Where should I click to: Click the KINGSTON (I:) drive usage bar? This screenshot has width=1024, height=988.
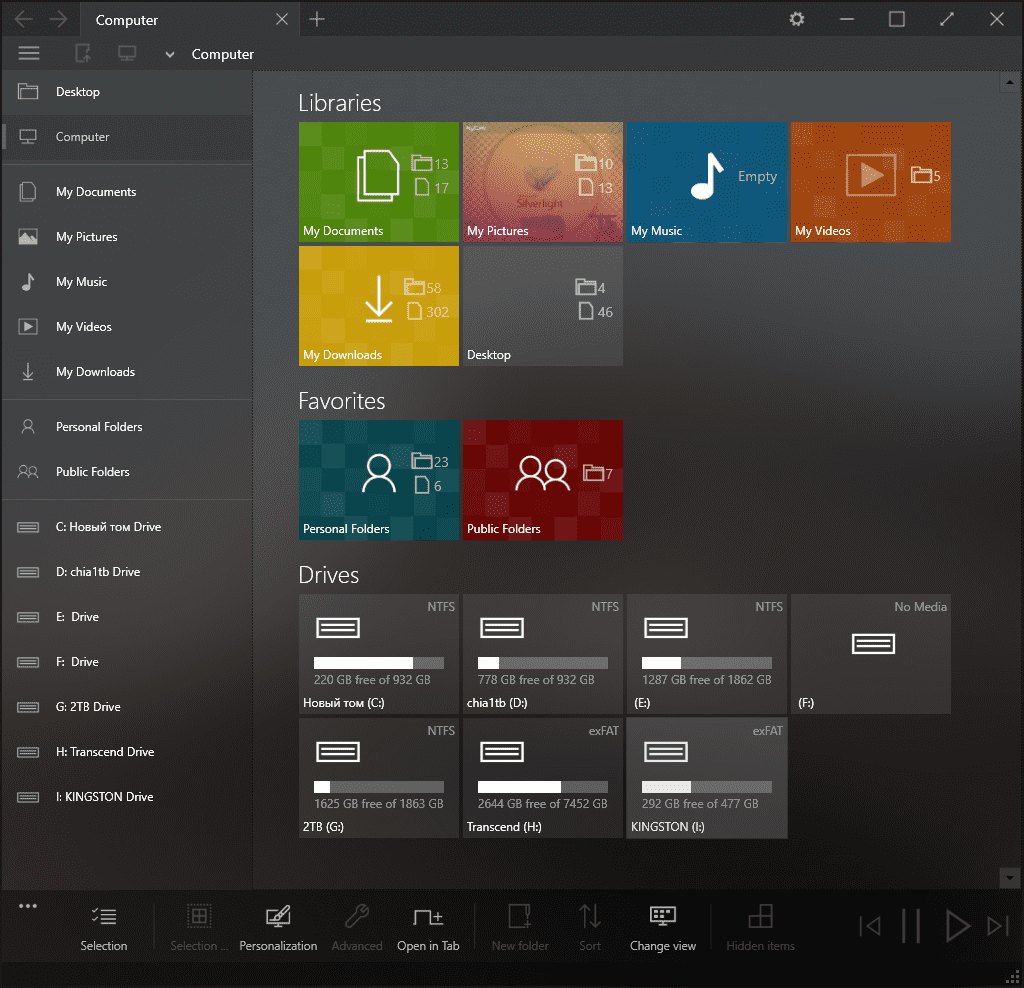click(706, 786)
